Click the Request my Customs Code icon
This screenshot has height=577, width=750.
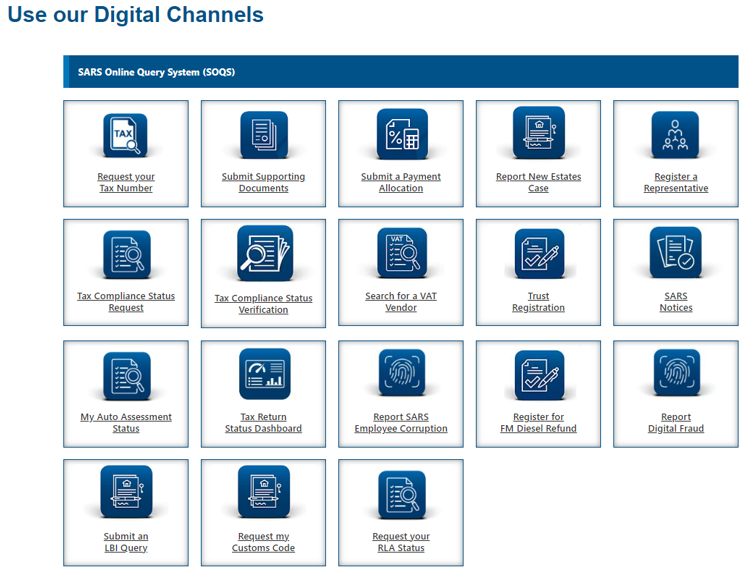[x=264, y=492]
